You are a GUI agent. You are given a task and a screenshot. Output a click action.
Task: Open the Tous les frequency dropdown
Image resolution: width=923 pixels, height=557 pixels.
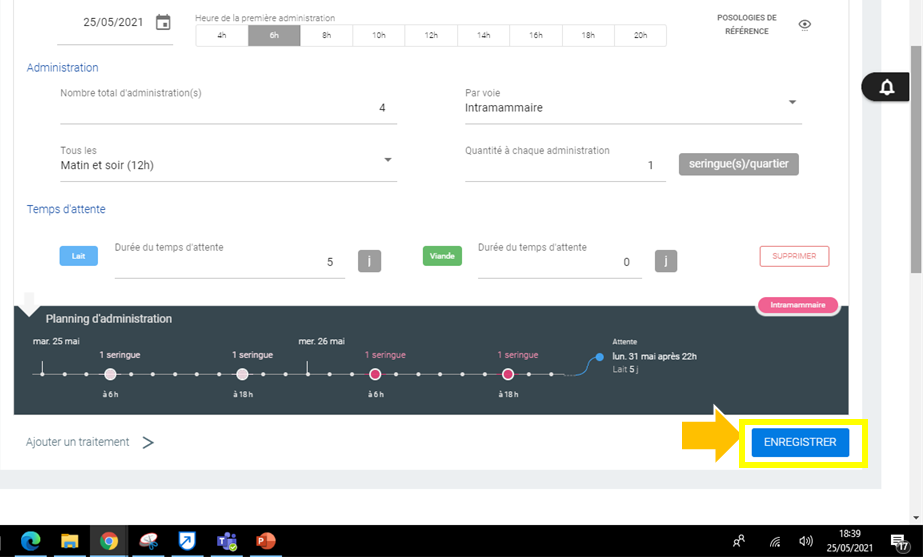[228, 165]
